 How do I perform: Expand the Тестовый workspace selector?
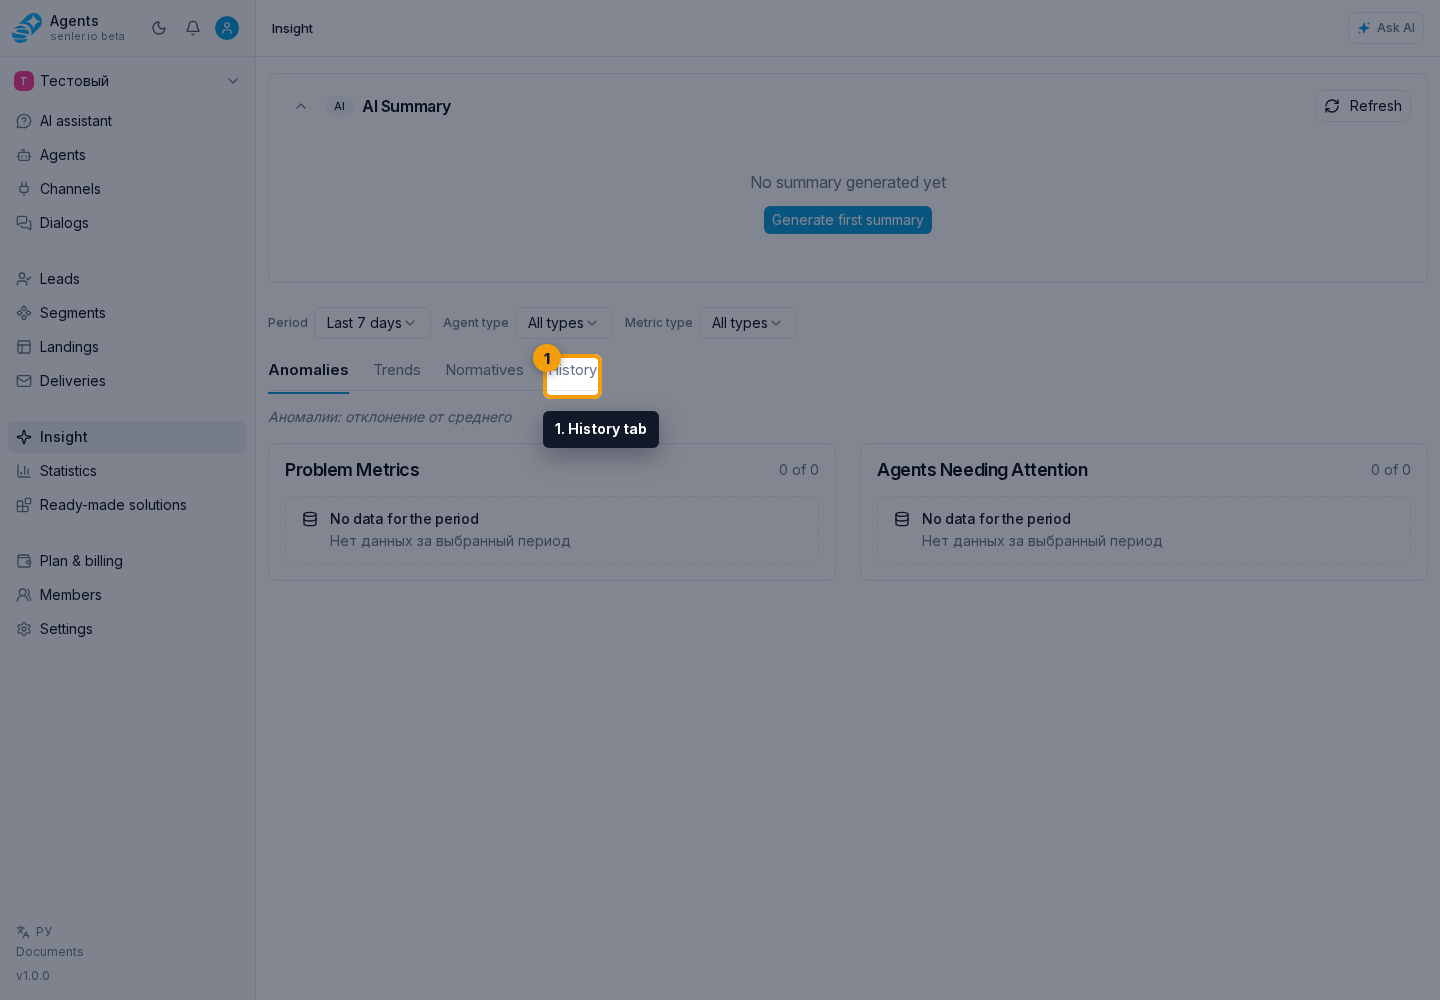tap(127, 81)
